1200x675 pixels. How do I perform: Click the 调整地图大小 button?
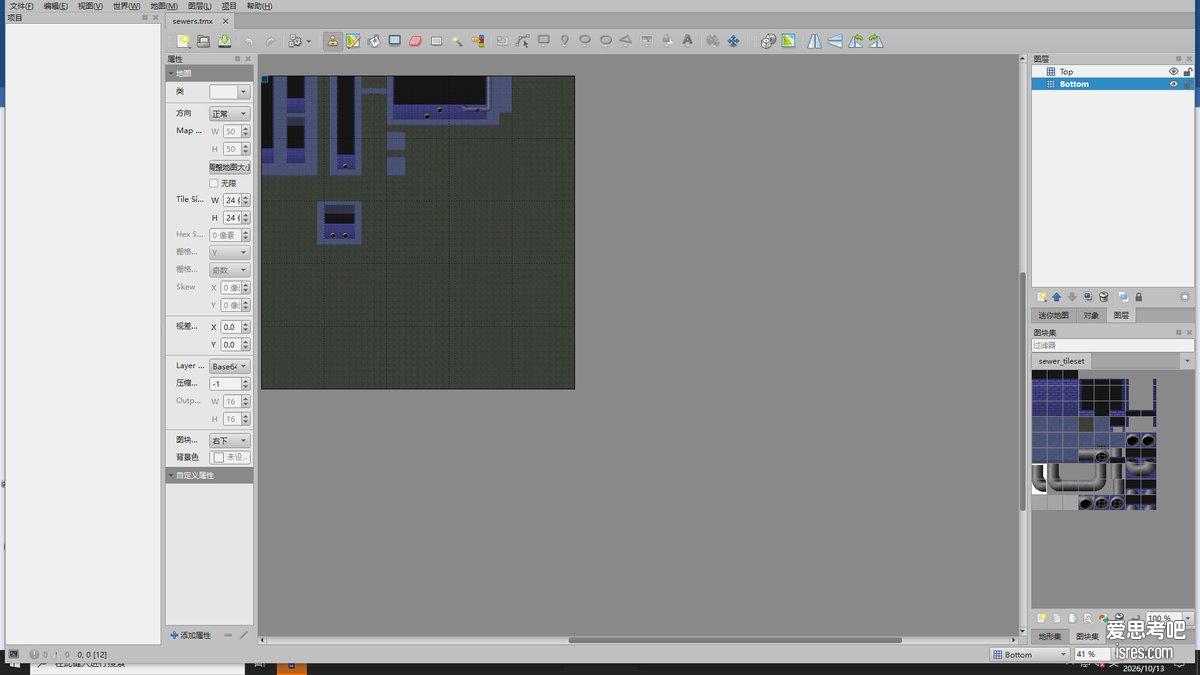pos(229,167)
